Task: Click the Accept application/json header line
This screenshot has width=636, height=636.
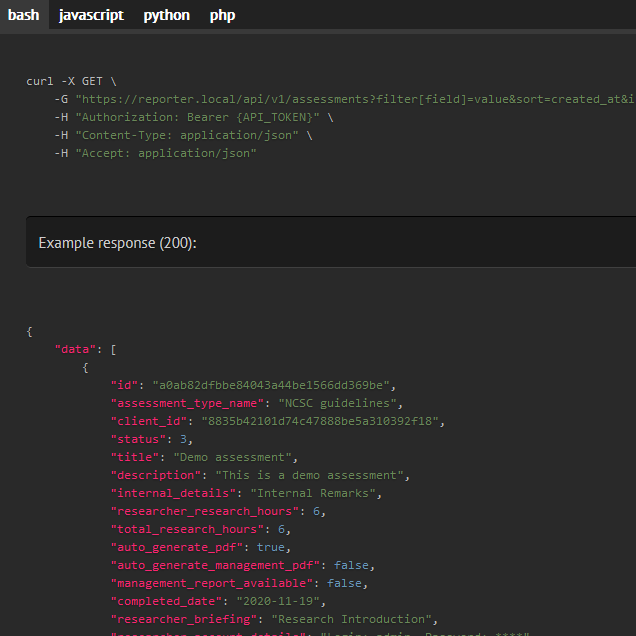Action: (155, 153)
